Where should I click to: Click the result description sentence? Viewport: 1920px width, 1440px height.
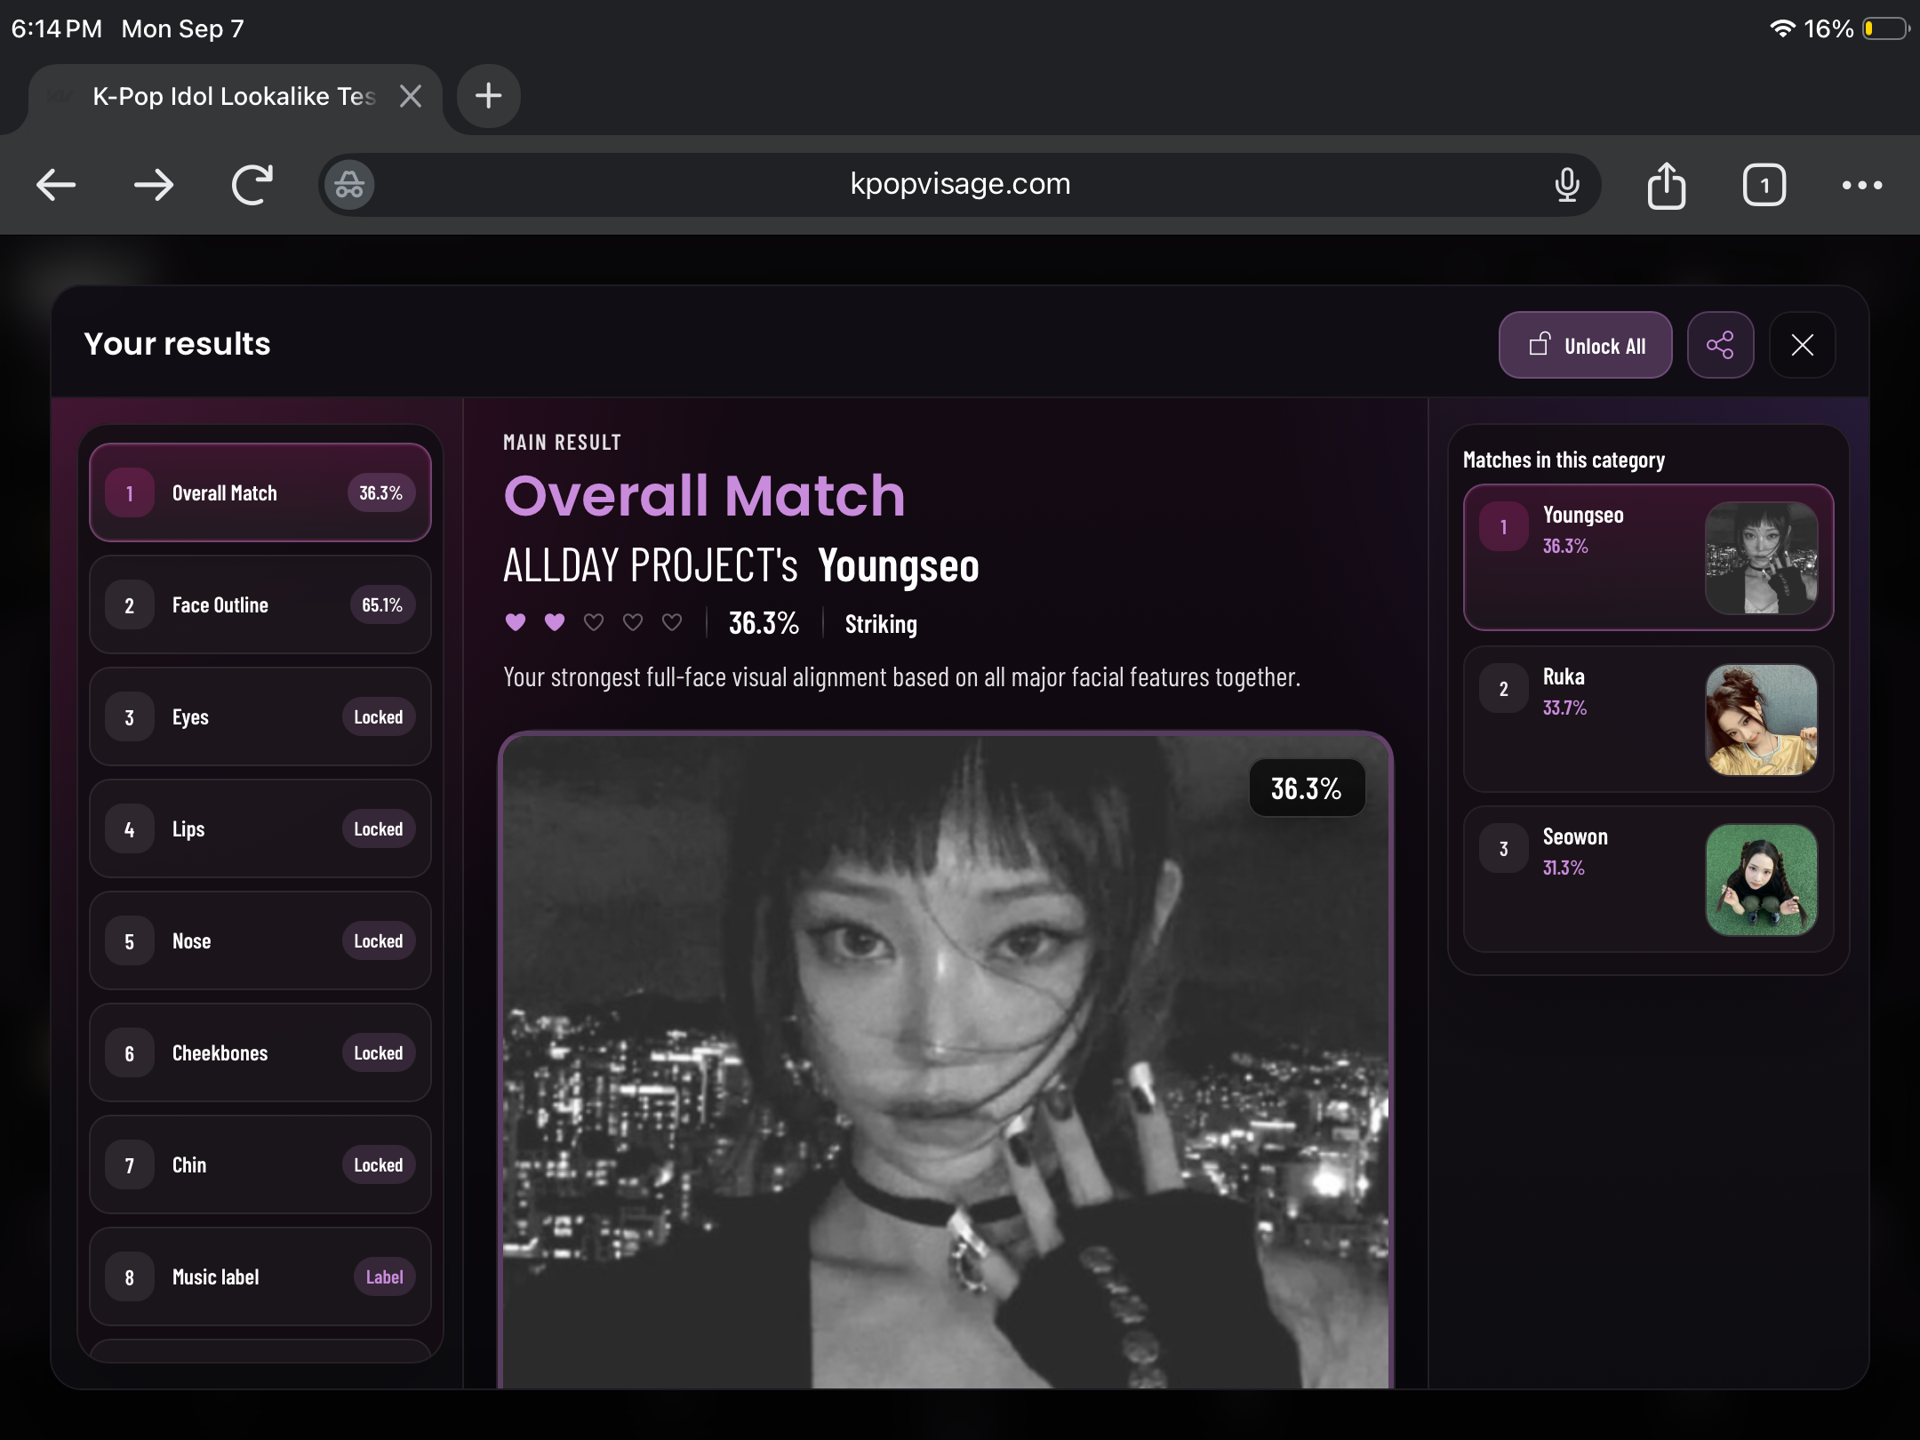click(902, 677)
